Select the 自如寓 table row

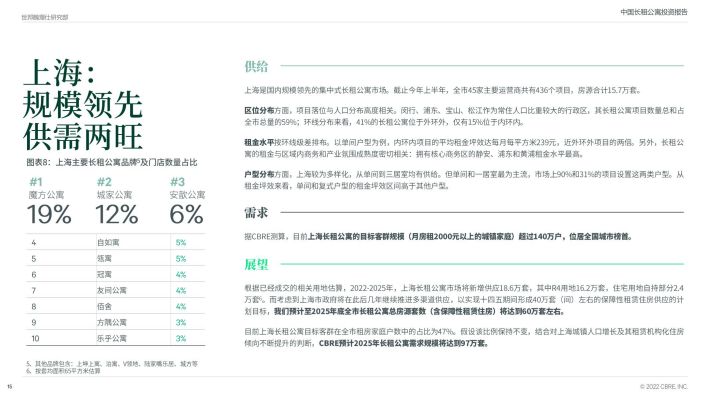pos(115,242)
